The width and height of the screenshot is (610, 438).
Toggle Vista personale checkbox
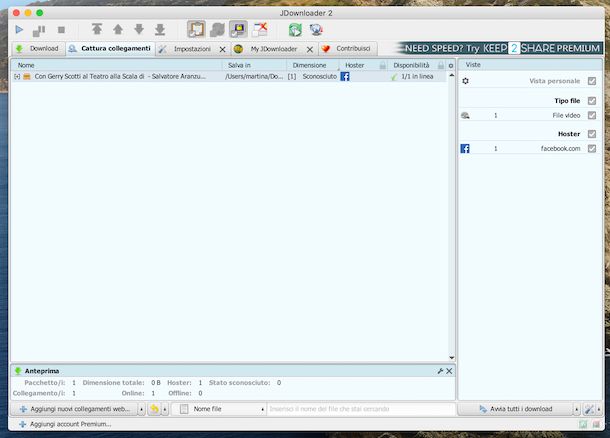coord(592,81)
